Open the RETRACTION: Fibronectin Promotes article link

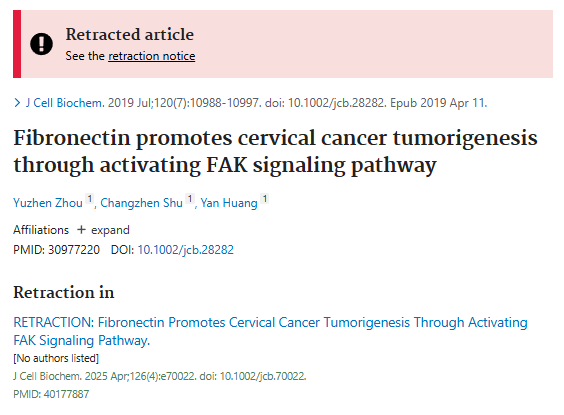tap(270, 331)
